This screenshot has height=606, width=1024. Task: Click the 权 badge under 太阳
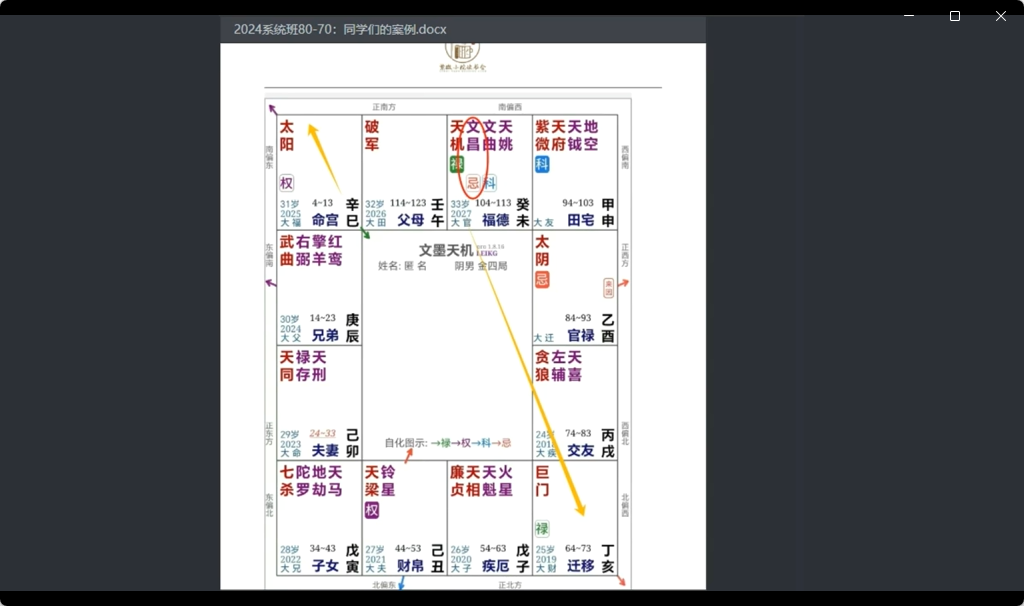[287, 183]
